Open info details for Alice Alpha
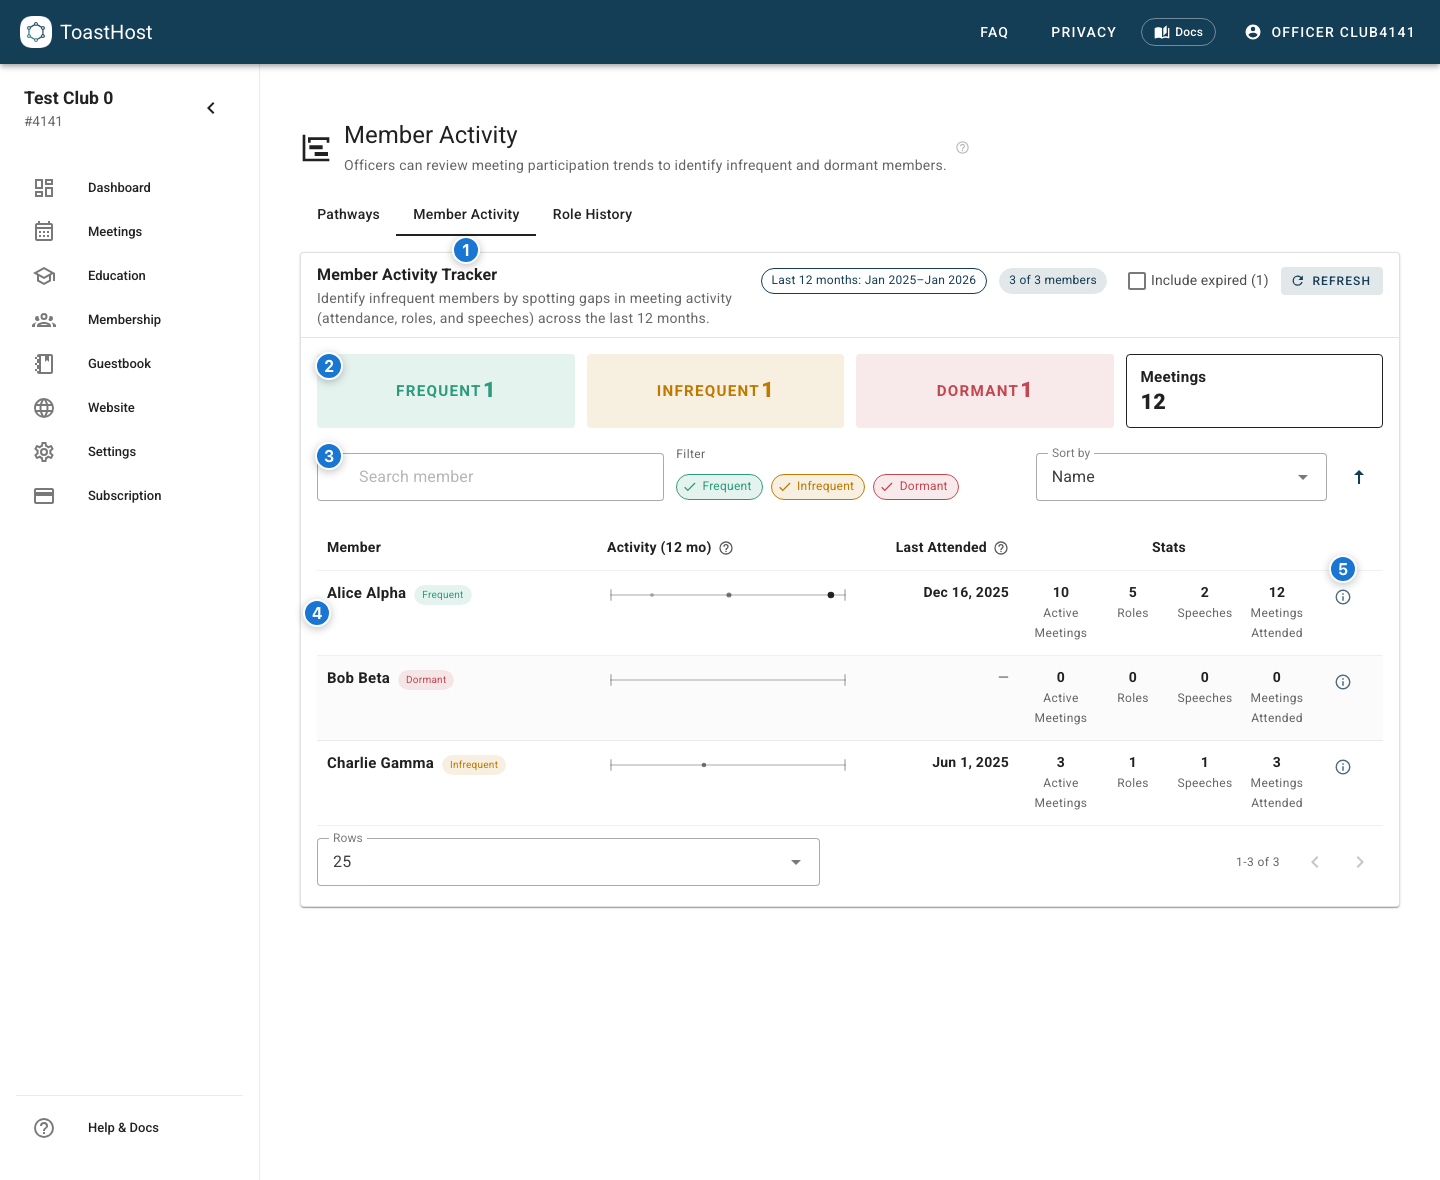Viewport: 1440px width, 1180px height. point(1343,597)
